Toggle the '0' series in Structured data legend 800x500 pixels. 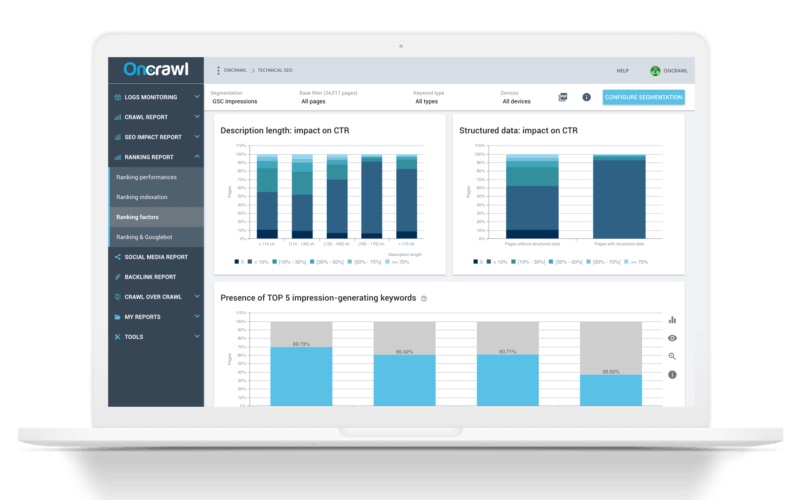coord(478,262)
